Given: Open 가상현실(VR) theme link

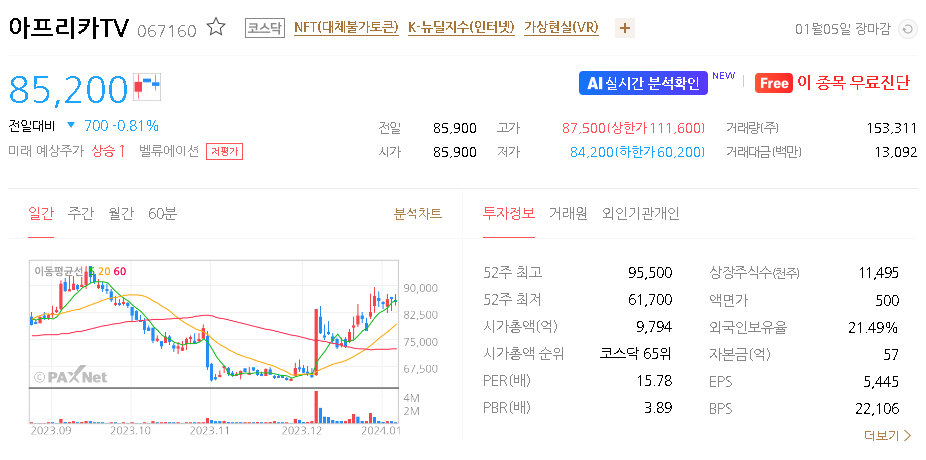Looking at the screenshot, I should [561, 28].
